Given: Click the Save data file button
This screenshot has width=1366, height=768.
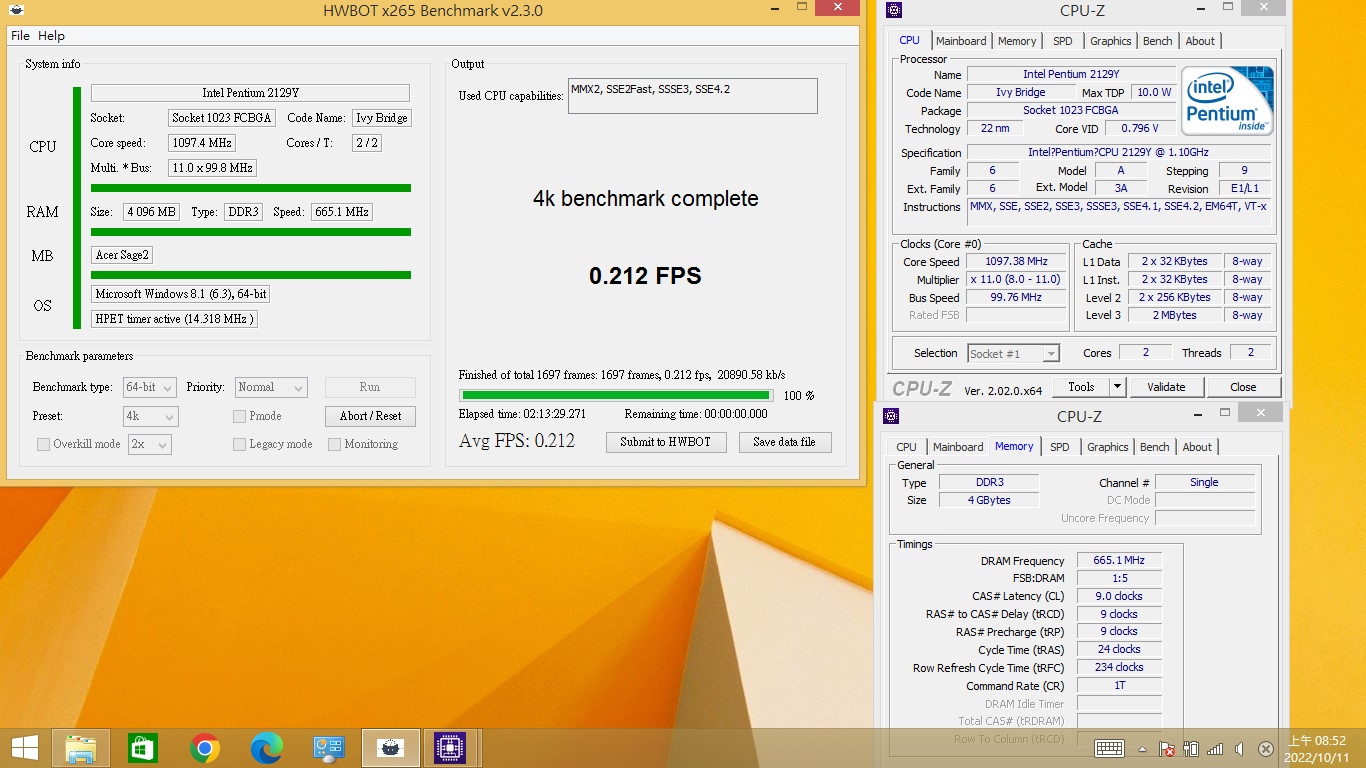Looking at the screenshot, I should click(784, 442).
